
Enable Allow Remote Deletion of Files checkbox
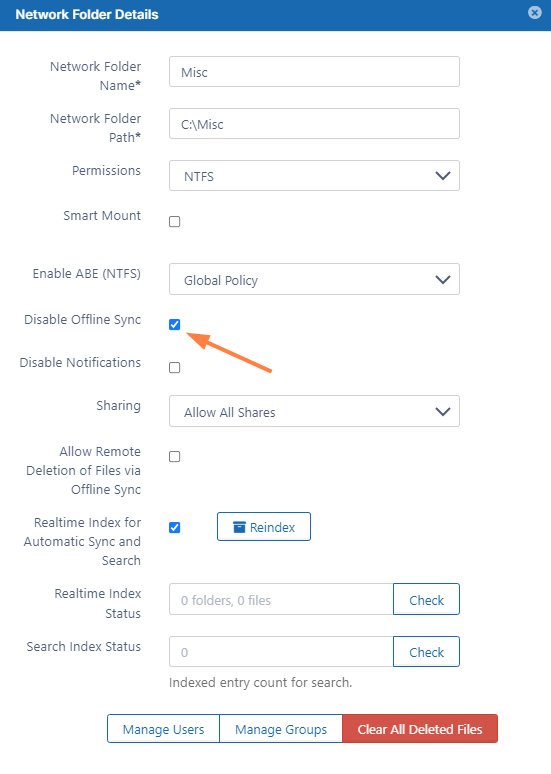174,457
